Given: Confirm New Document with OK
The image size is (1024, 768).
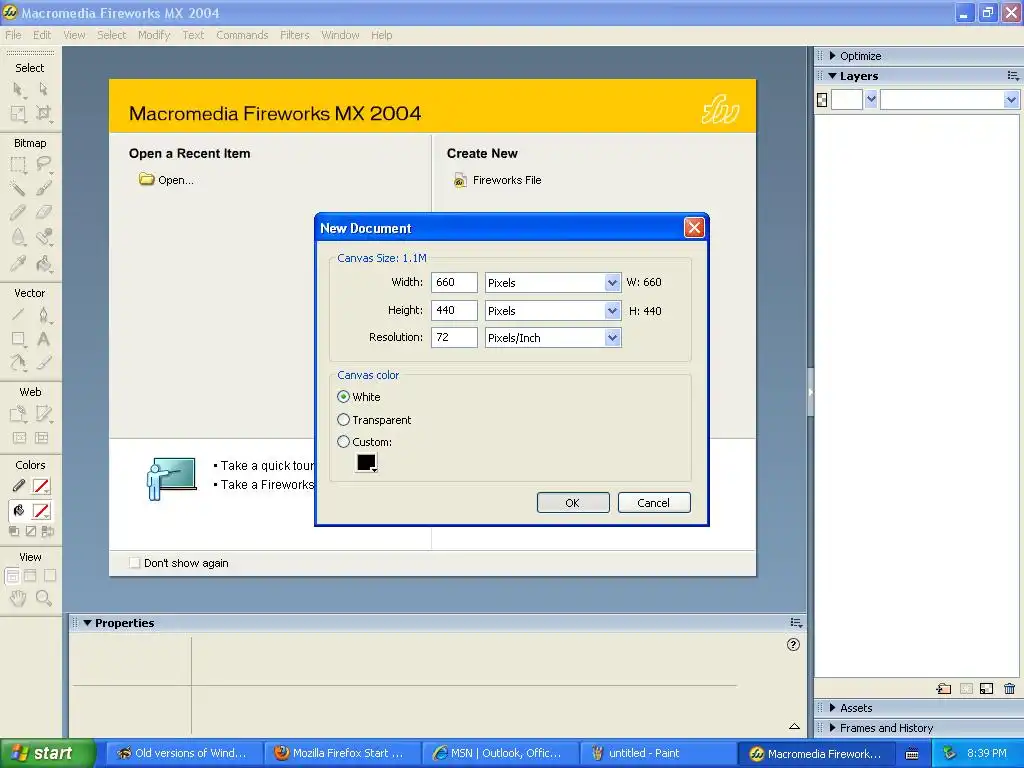Looking at the screenshot, I should click(573, 503).
